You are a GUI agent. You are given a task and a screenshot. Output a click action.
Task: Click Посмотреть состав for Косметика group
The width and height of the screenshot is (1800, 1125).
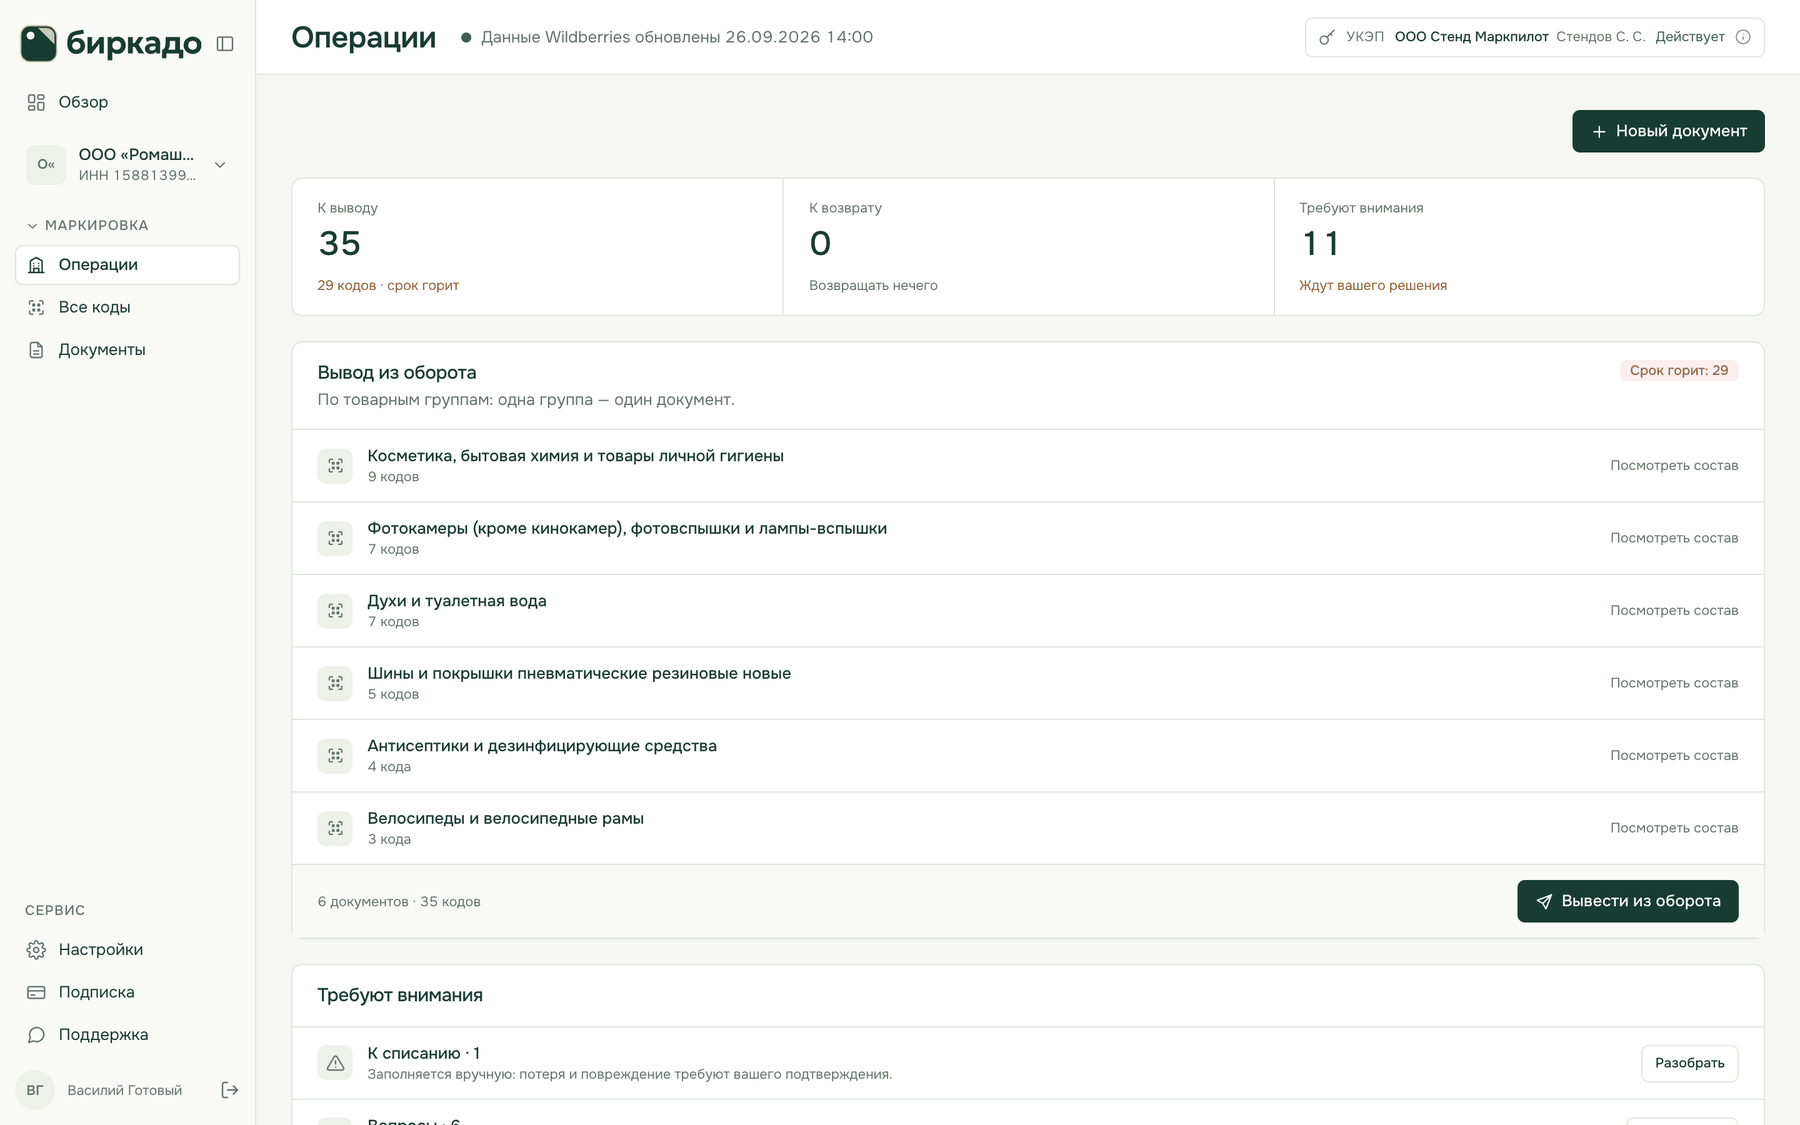pyautogui.click(x=1674, y=465)
